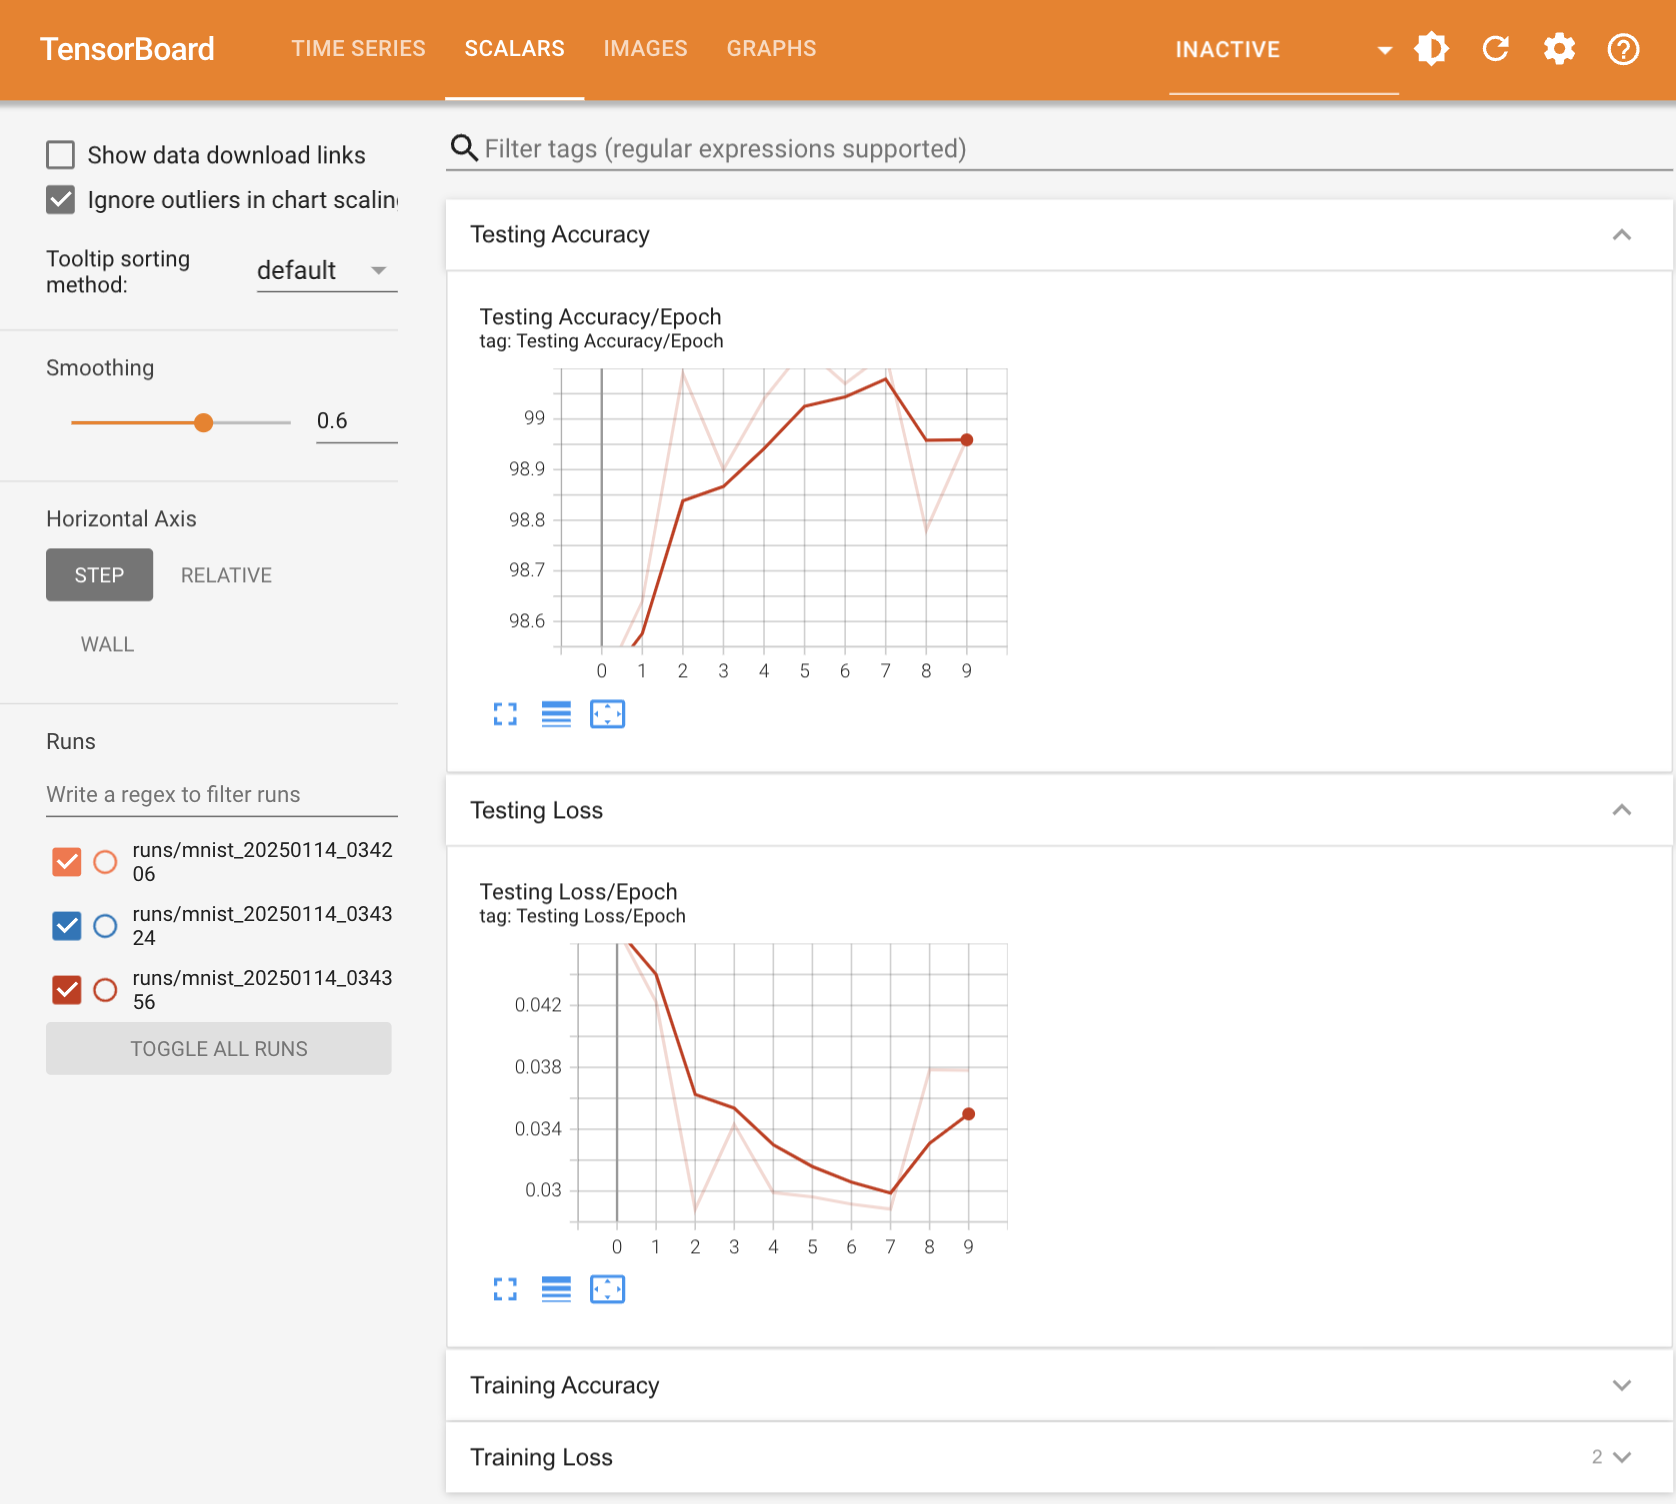Screen dimensions: 1676x1504
Task: Select Relative horizontal axis
Action: (x=226, y=575)
